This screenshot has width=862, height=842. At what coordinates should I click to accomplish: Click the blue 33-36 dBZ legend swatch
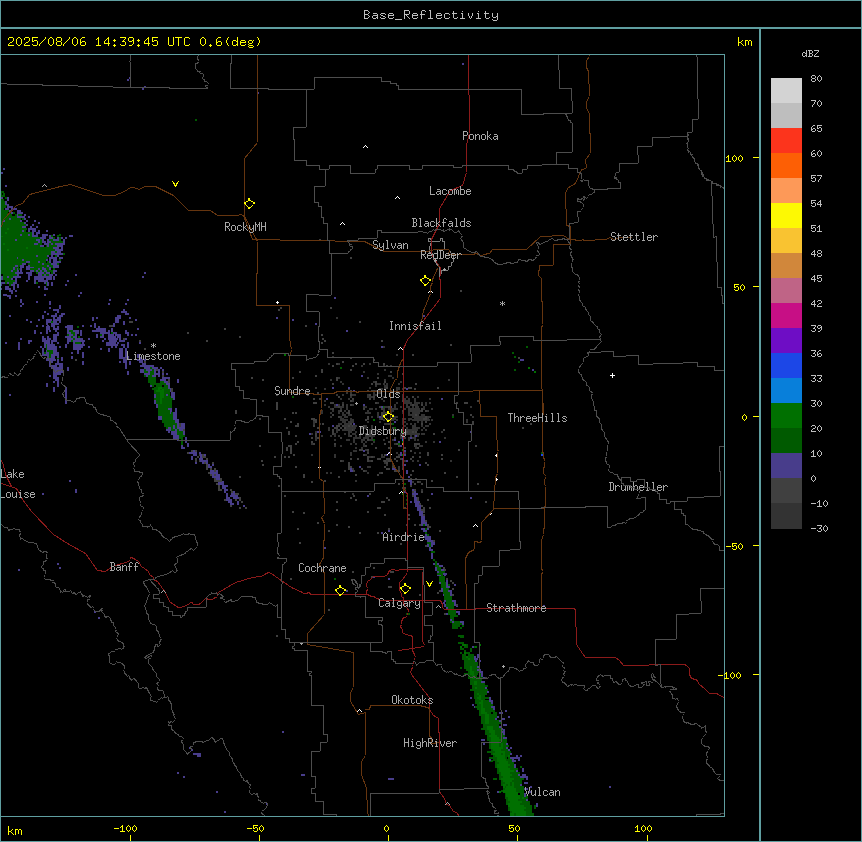click(786, 365)
